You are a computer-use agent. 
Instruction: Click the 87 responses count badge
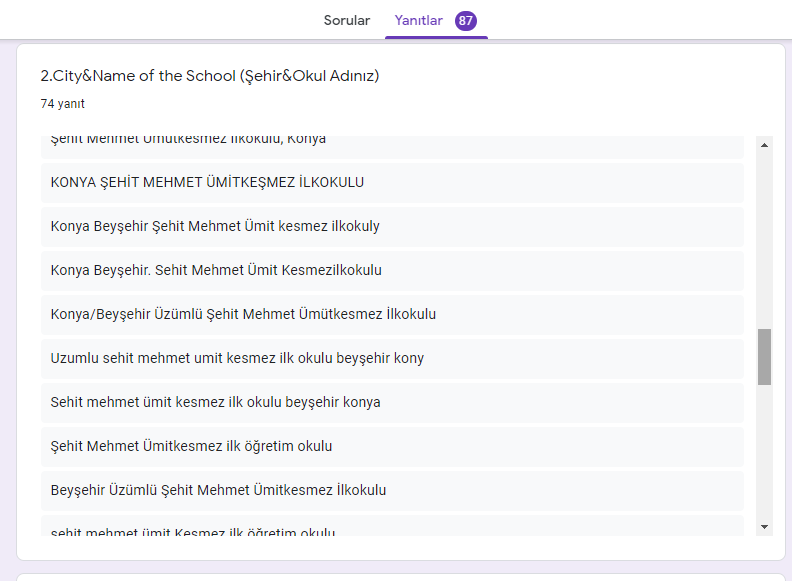click(465, 21)
